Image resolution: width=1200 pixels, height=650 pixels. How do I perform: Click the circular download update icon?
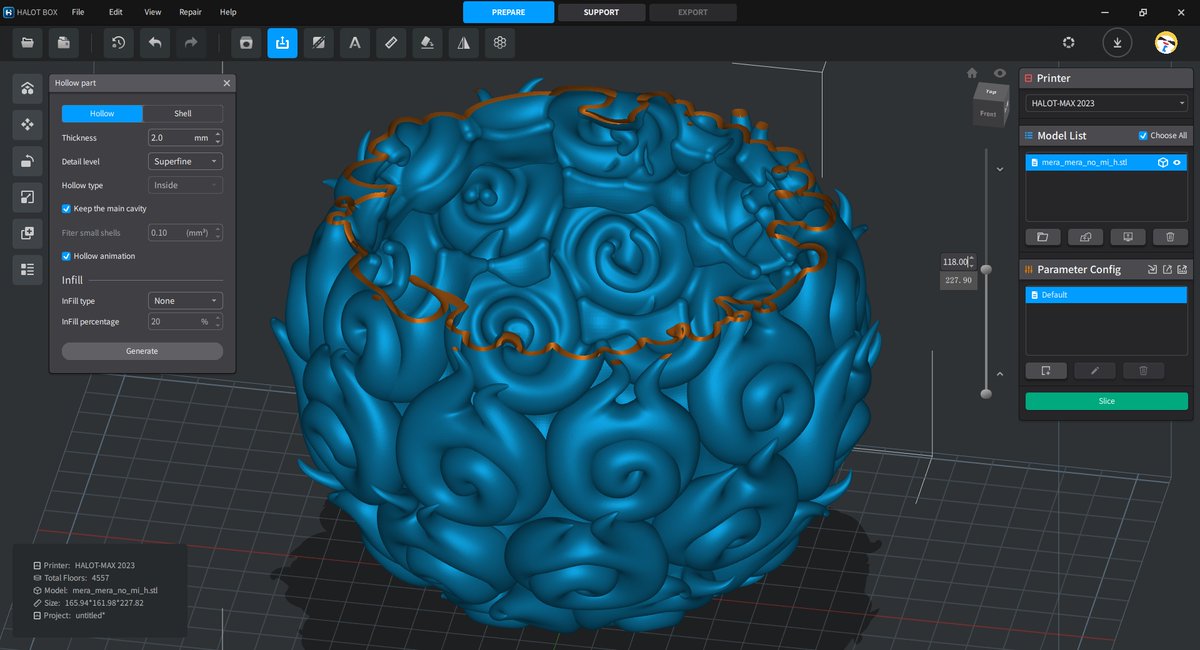(1117, 42)
